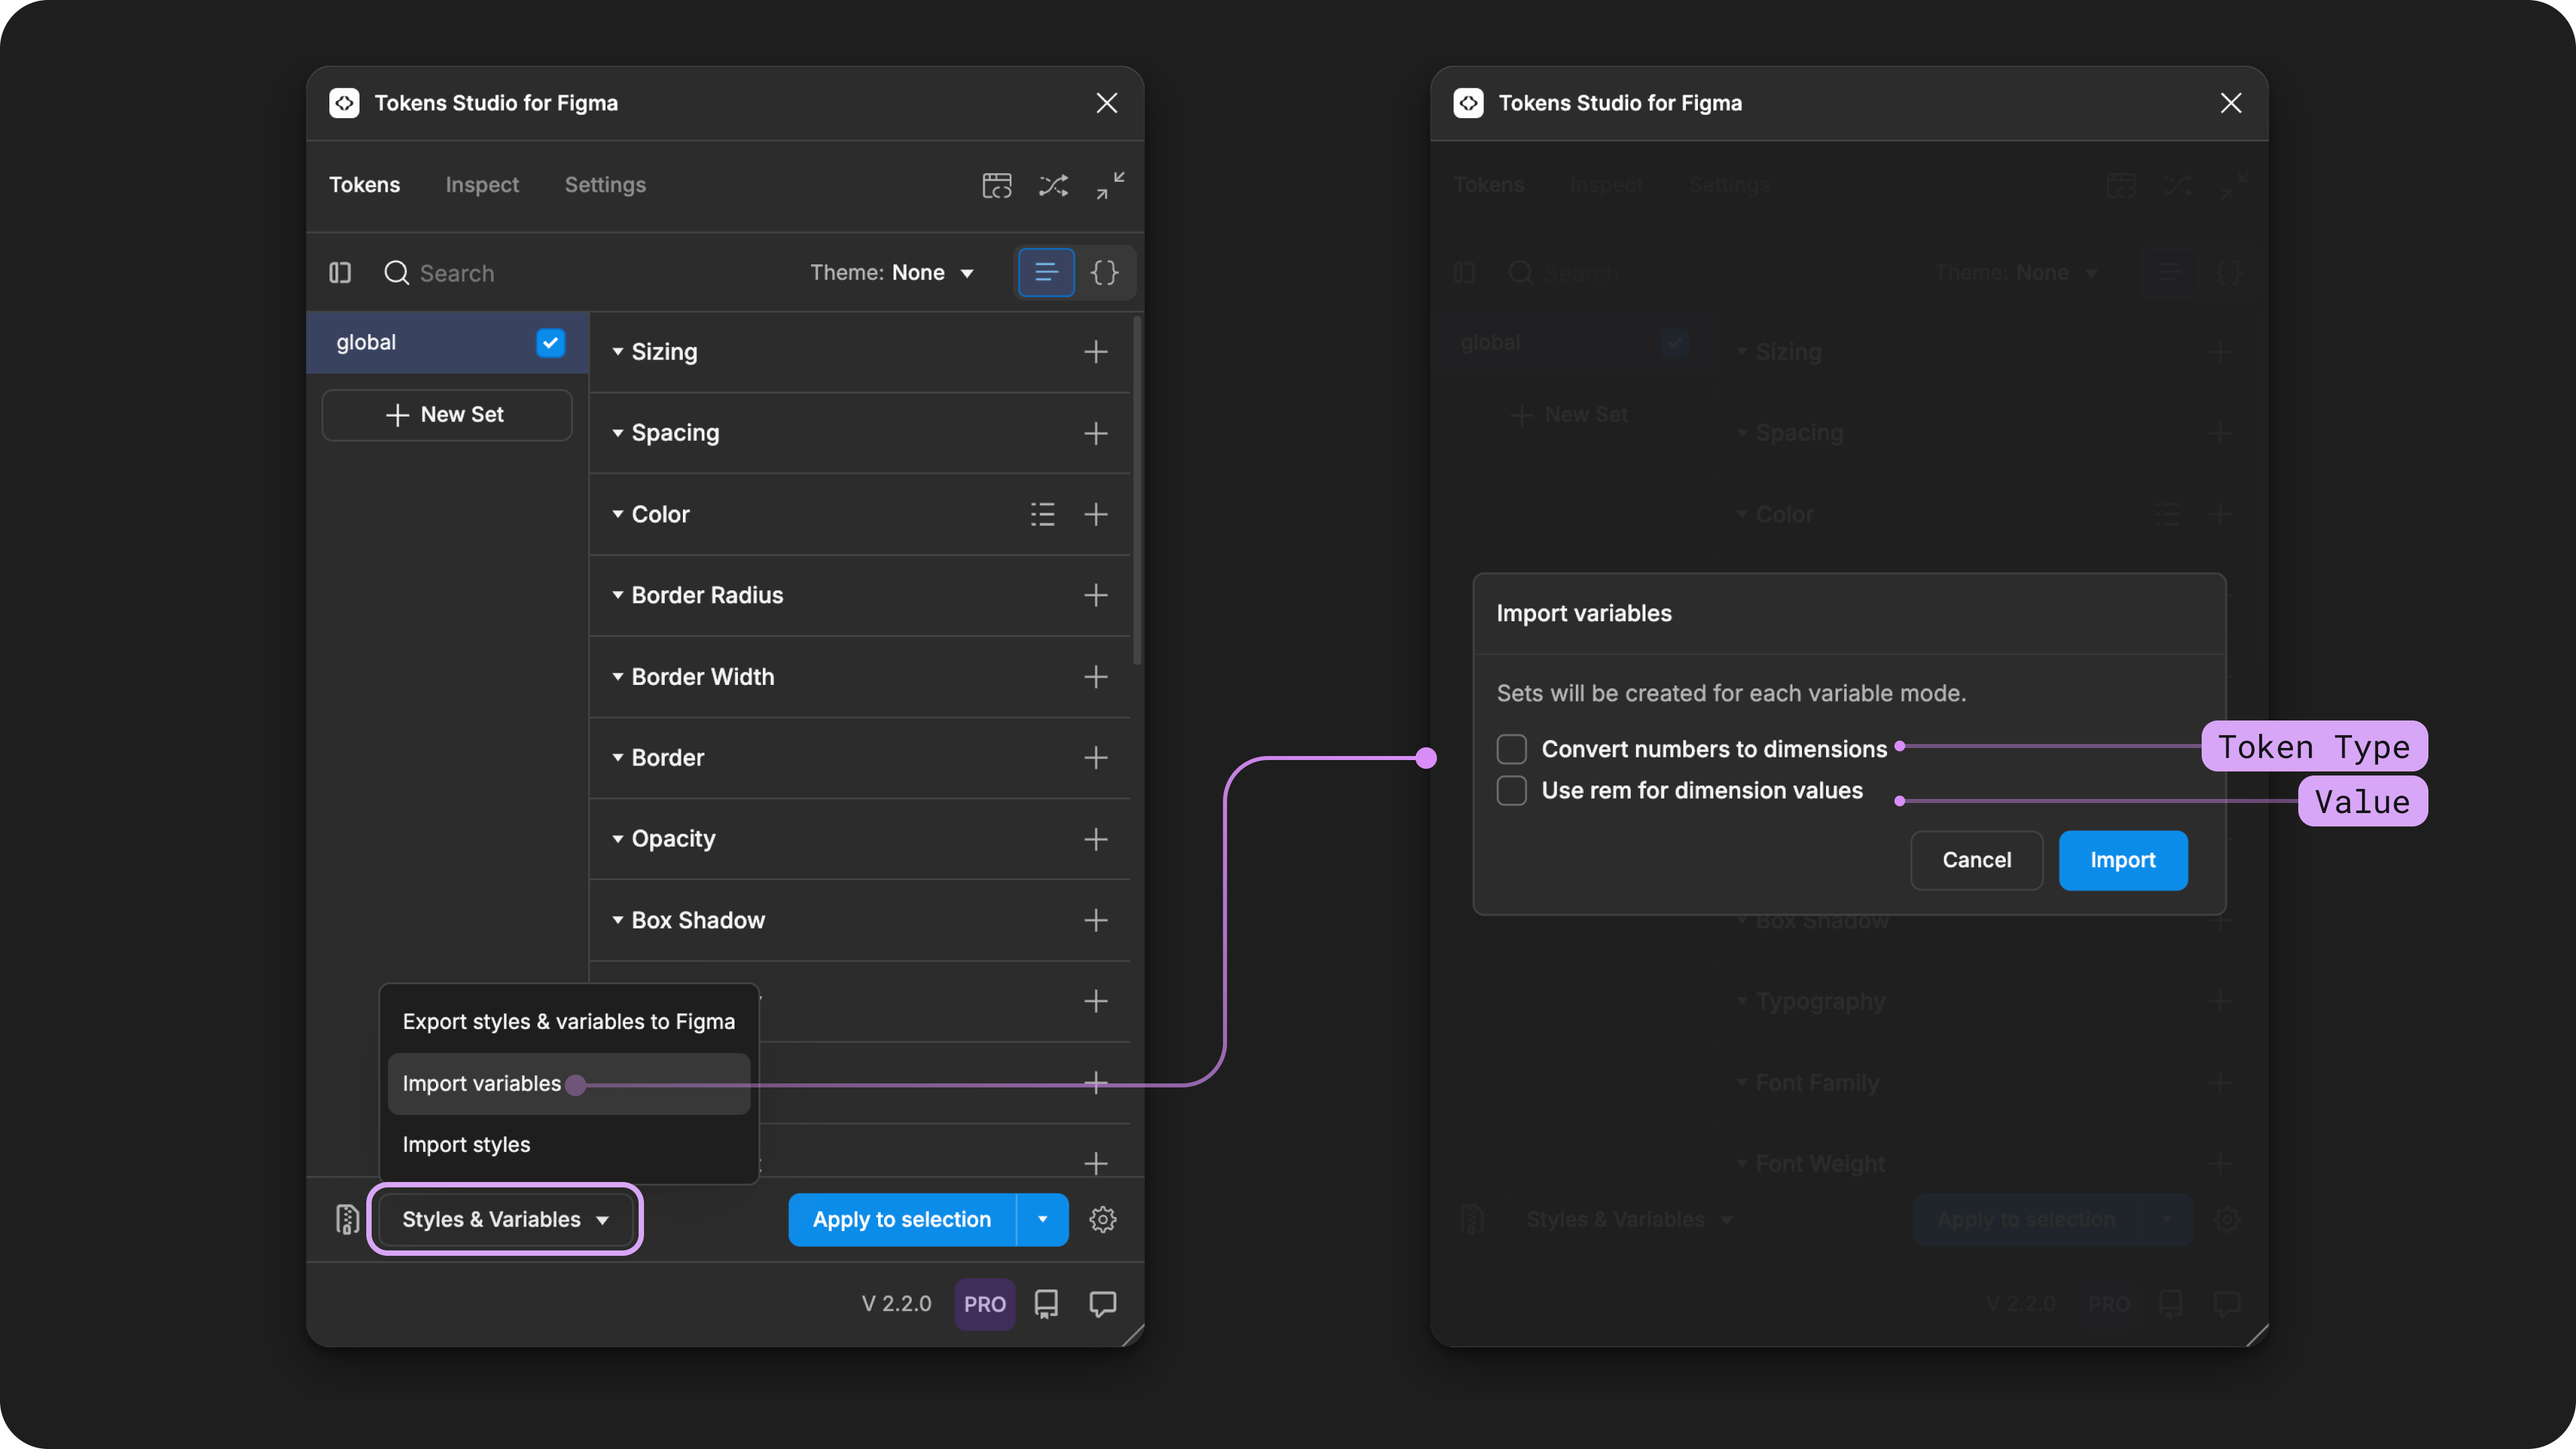Collapse plugin with the minimize arrows icon

[x=1110, y=185]
